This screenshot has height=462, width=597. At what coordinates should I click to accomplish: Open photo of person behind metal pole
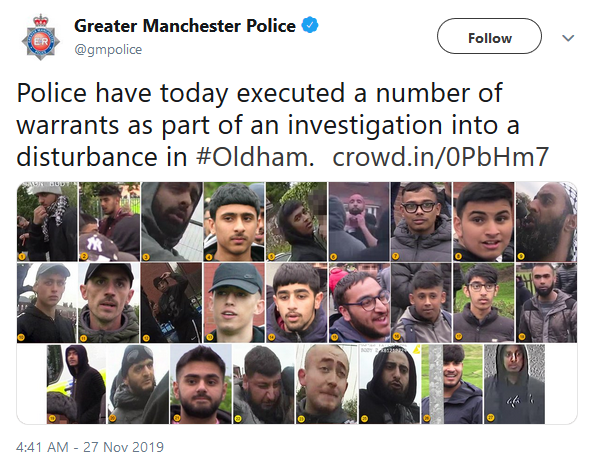[452, 384]
